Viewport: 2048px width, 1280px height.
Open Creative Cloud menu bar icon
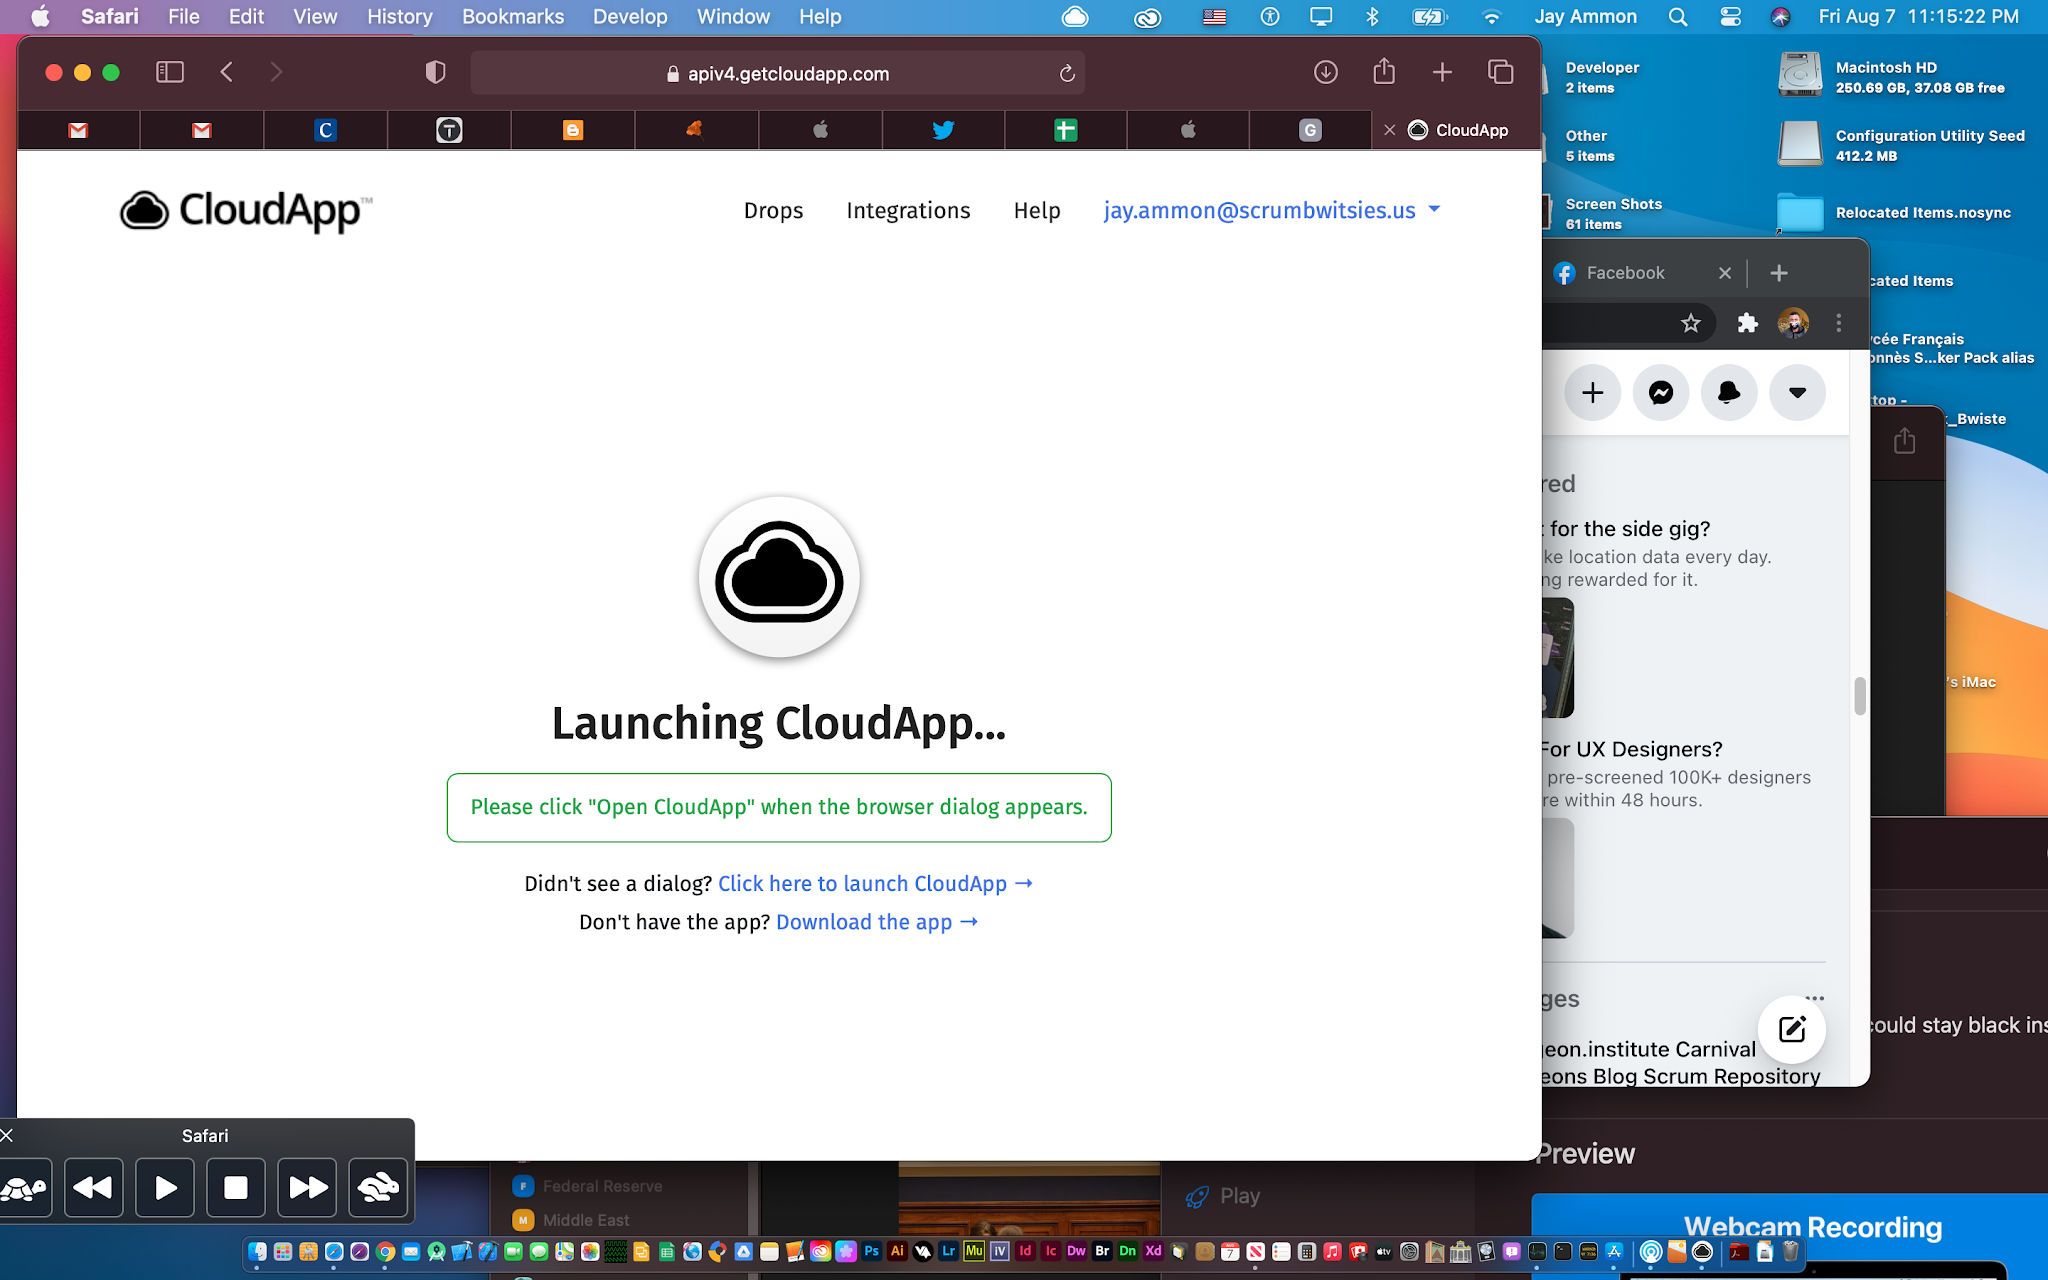tap(1147, 17)
